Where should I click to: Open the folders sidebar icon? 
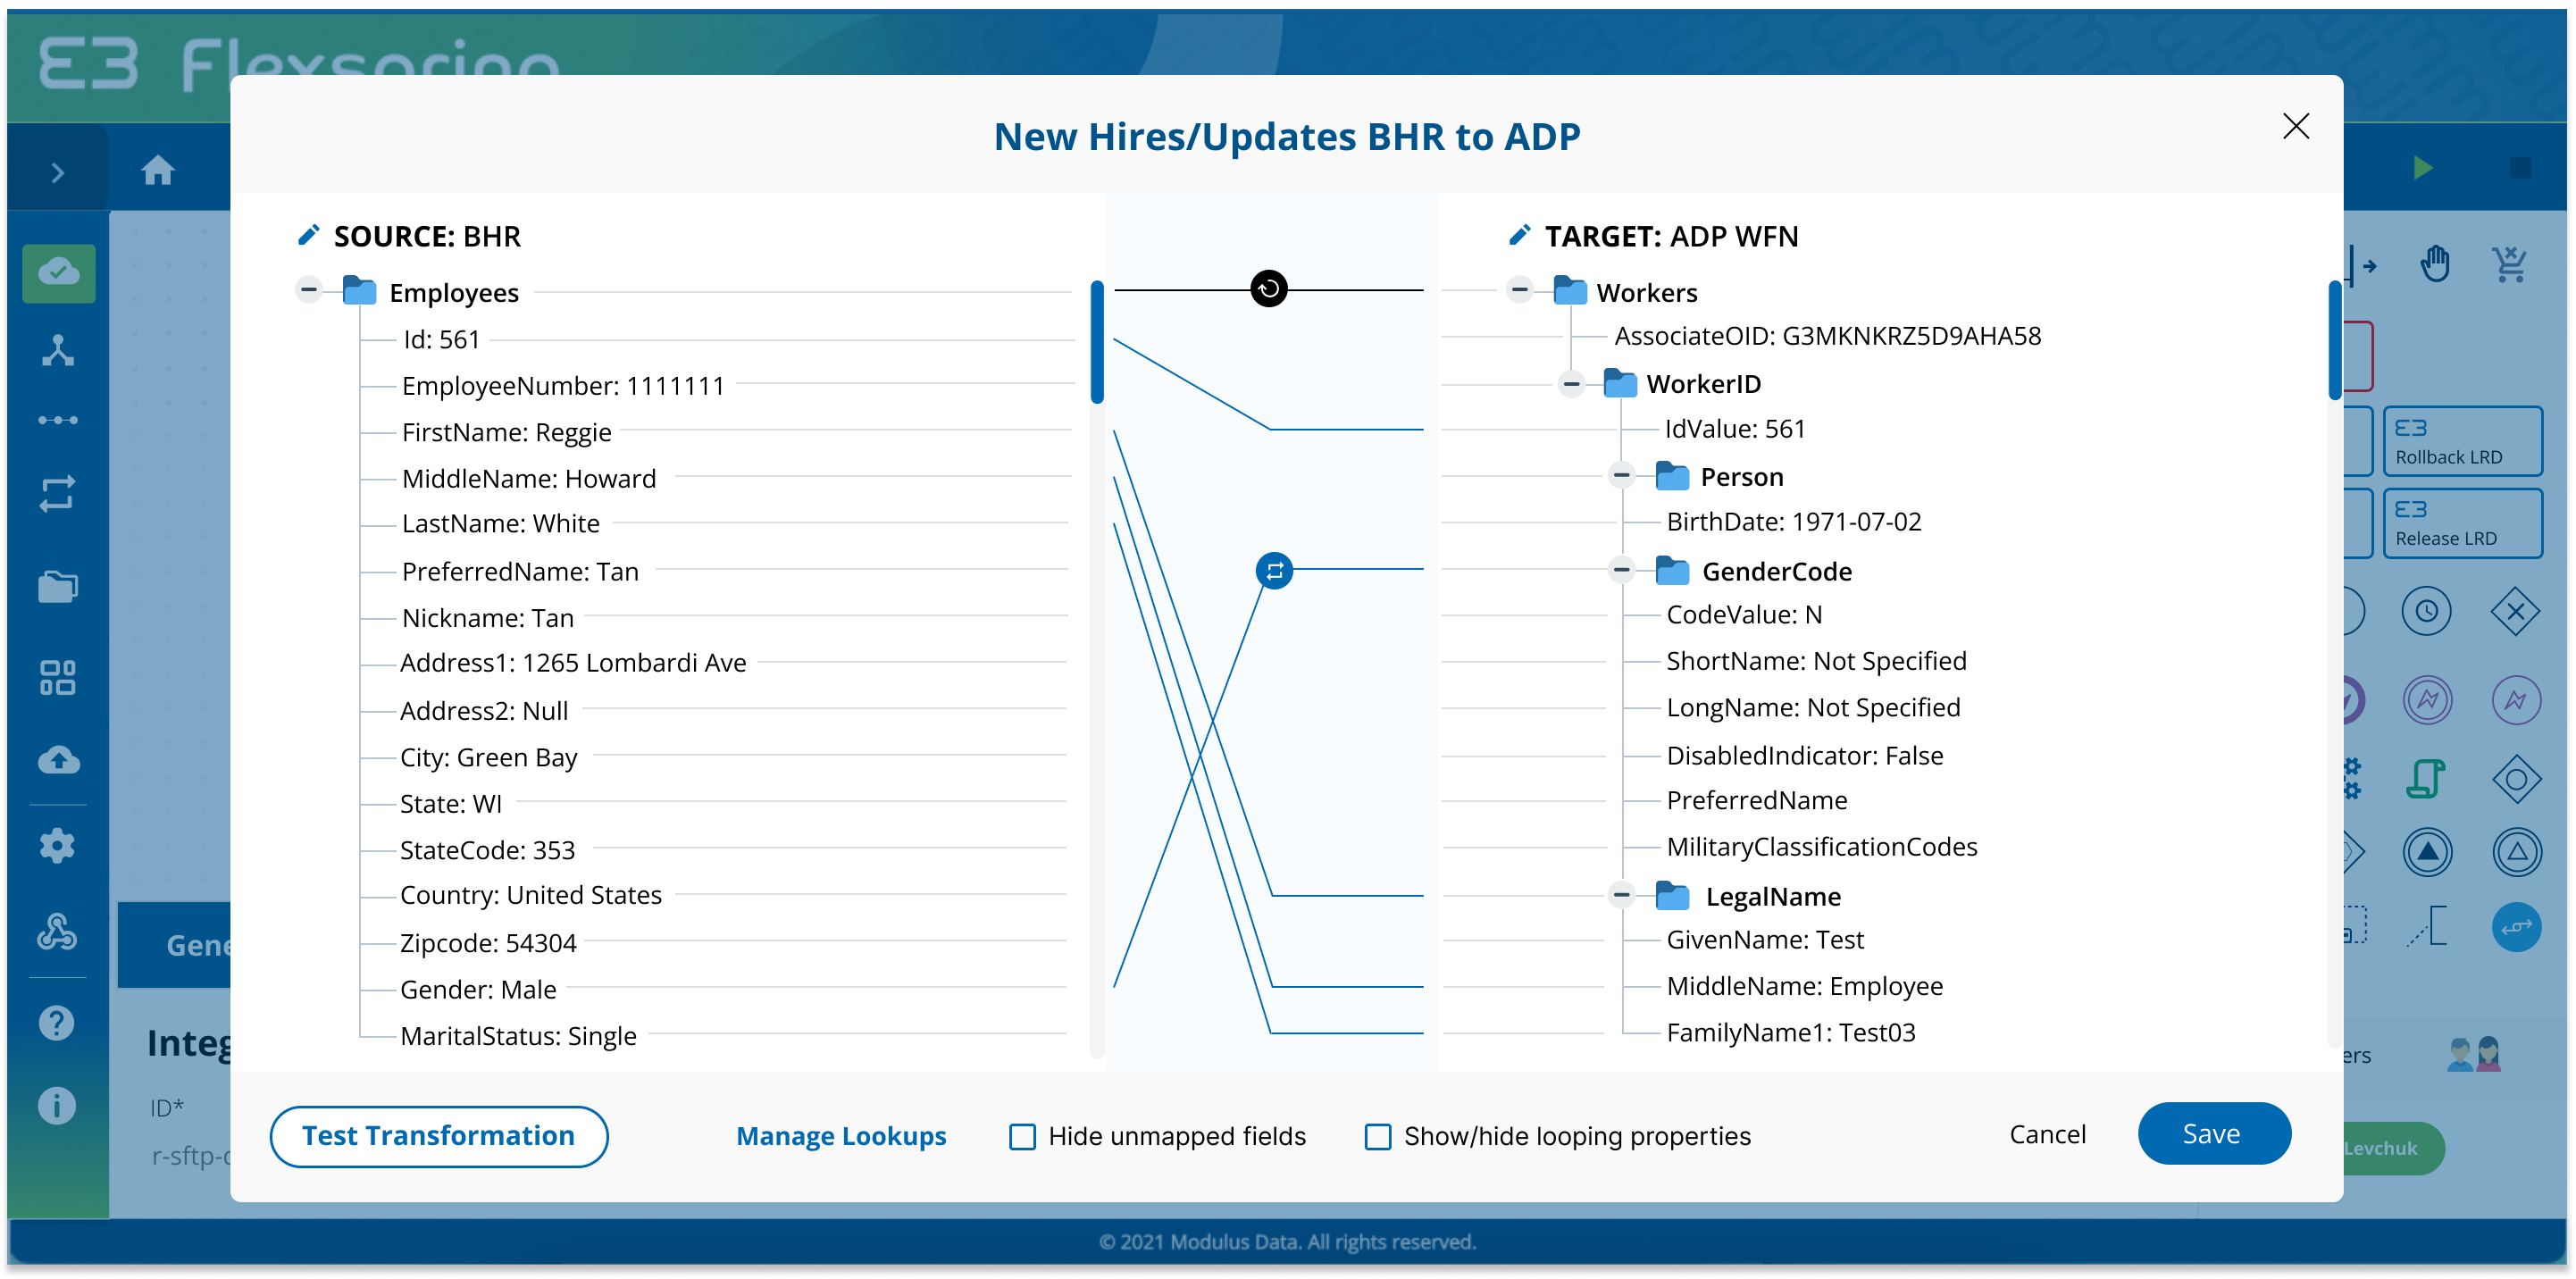click(x=58, y=586)
